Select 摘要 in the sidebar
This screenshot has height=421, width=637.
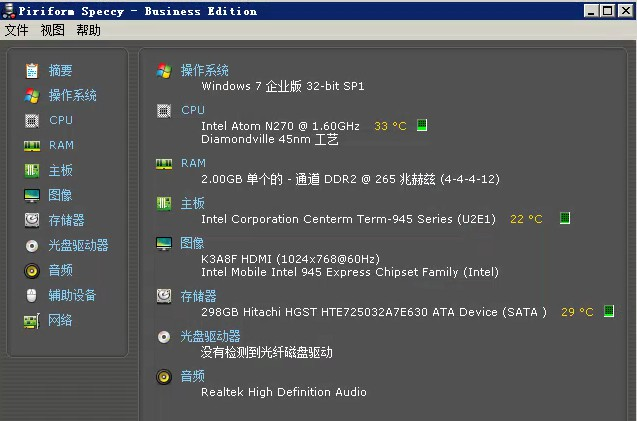[61, 71]
